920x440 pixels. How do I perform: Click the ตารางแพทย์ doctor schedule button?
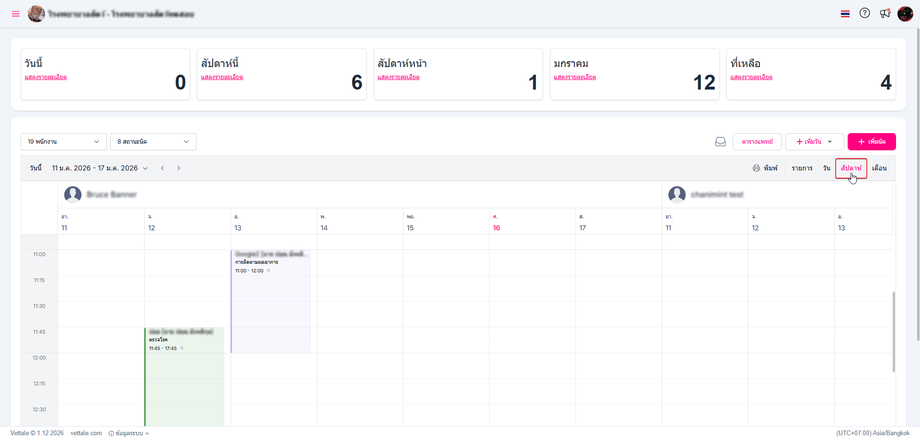point(757,142)
